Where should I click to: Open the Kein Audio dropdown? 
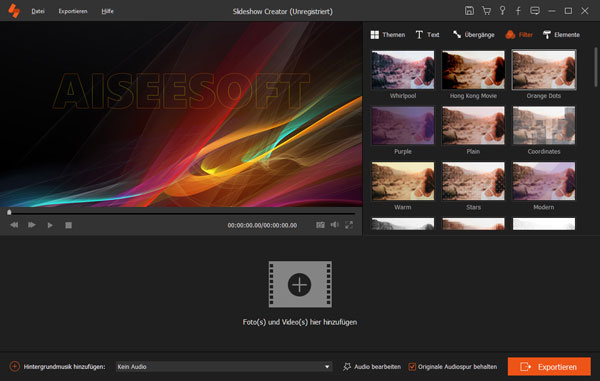(224, 366)
